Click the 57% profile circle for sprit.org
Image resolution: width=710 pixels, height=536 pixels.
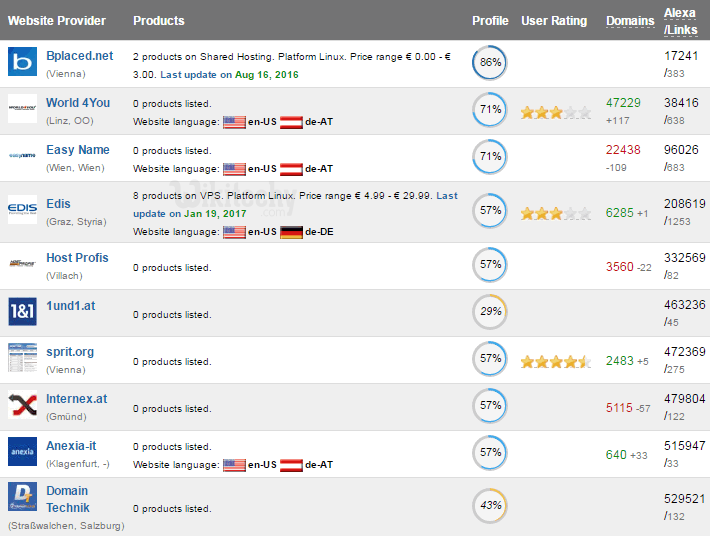pos(490,359)
